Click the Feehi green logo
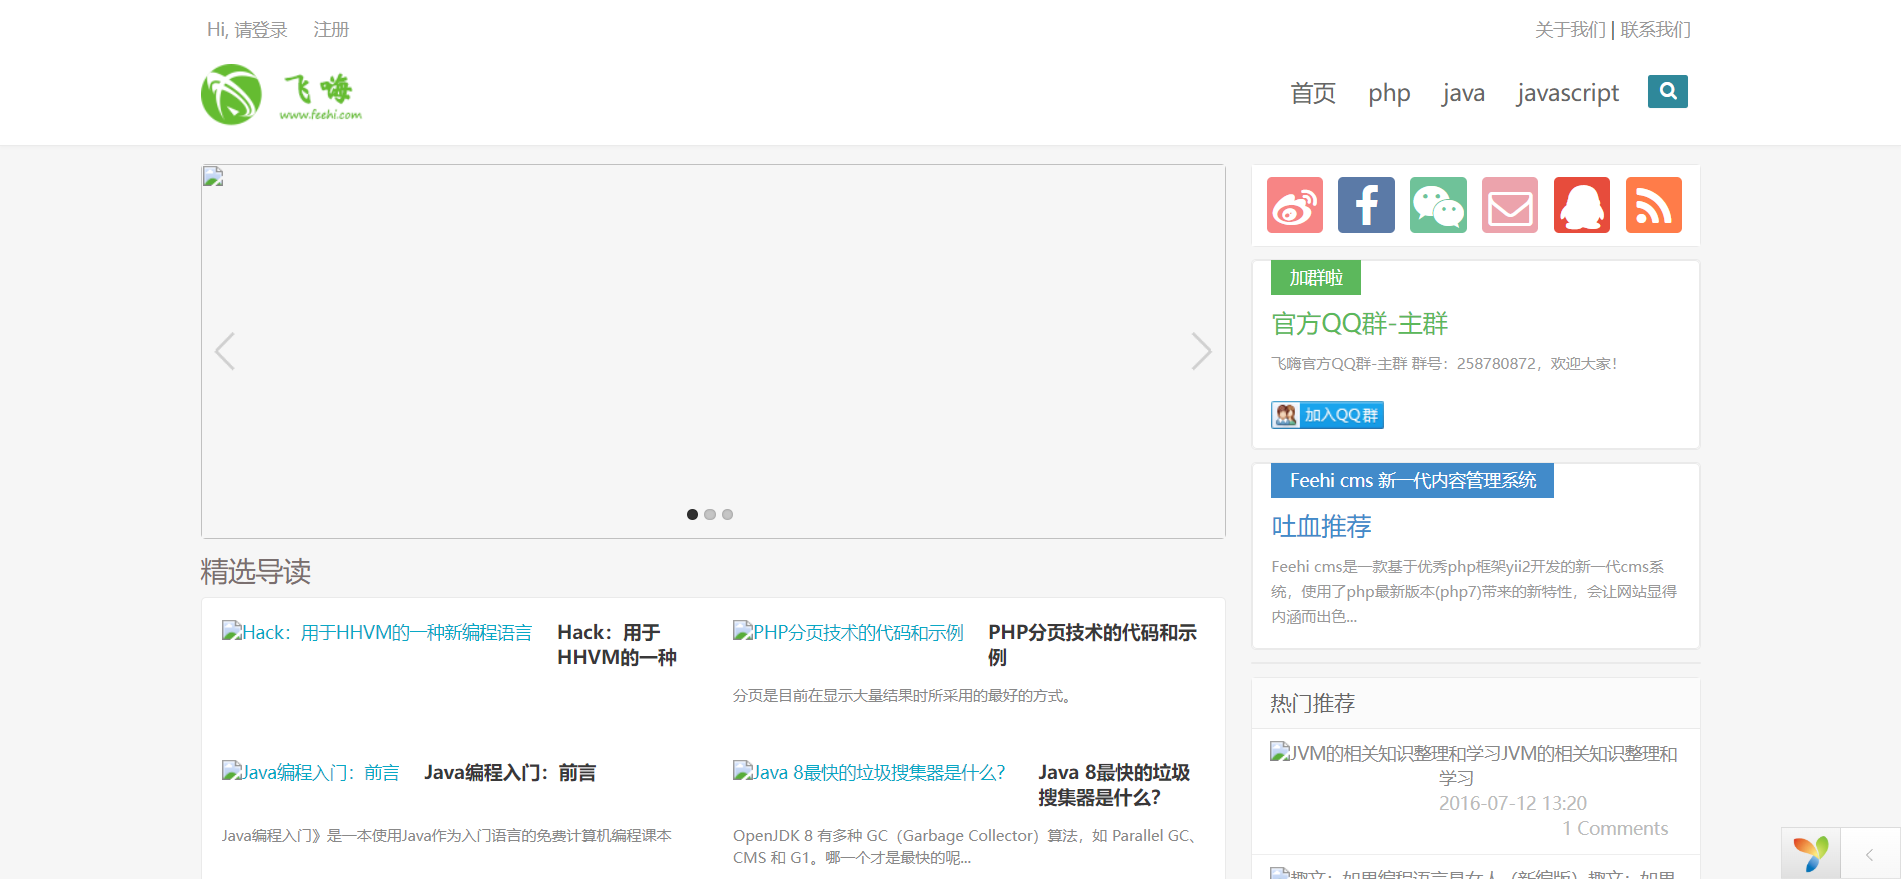The image size is (1901, 879). pos(281,95)
